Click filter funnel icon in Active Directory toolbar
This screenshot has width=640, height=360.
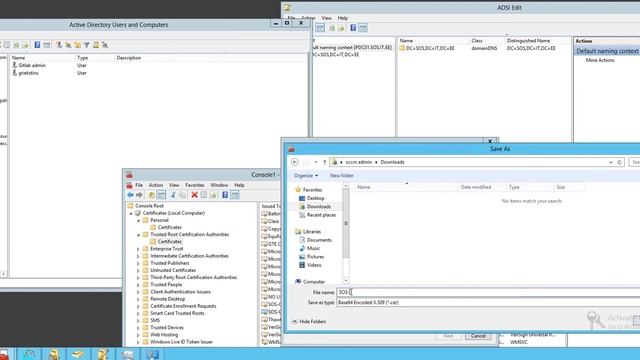[87, 45]
